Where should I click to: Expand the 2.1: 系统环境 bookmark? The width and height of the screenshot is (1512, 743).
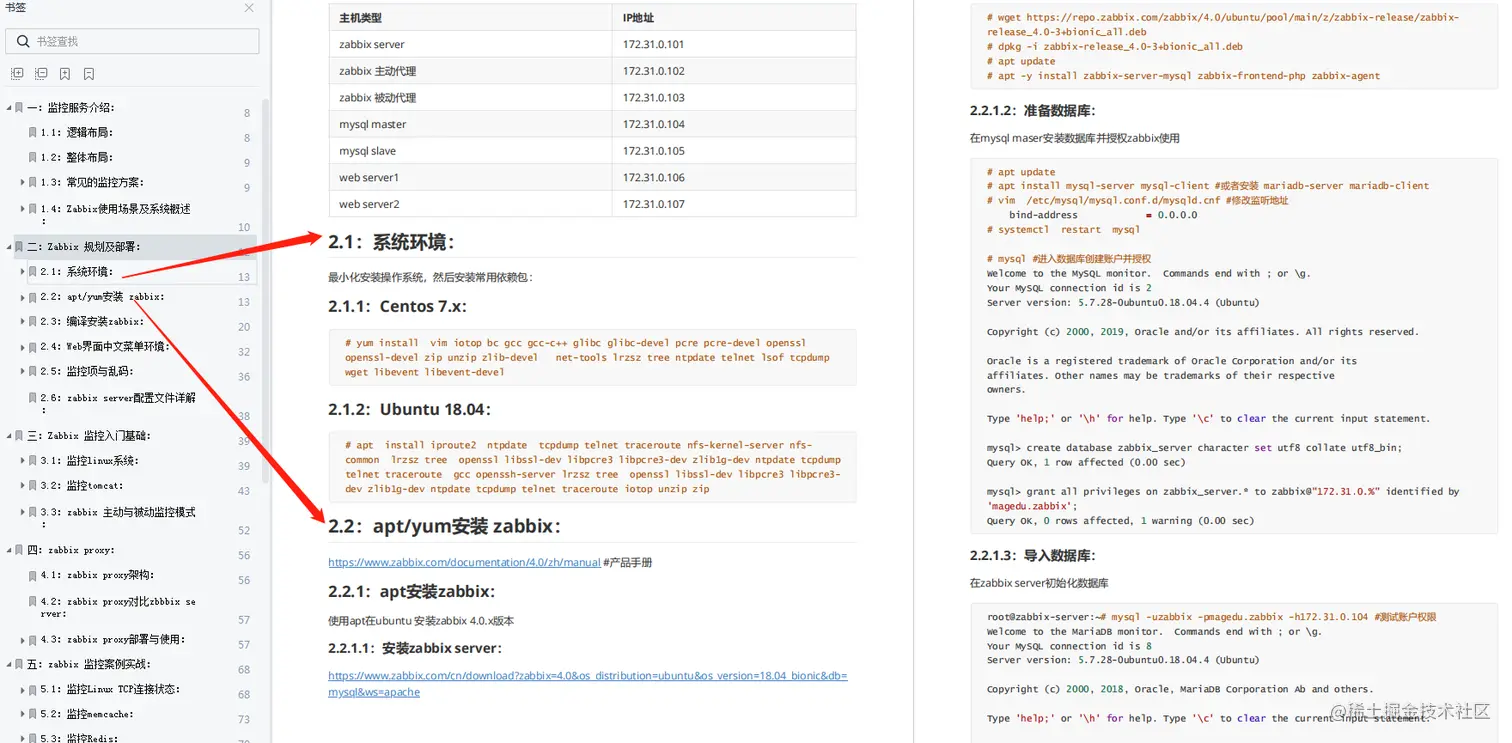point(22,271)
